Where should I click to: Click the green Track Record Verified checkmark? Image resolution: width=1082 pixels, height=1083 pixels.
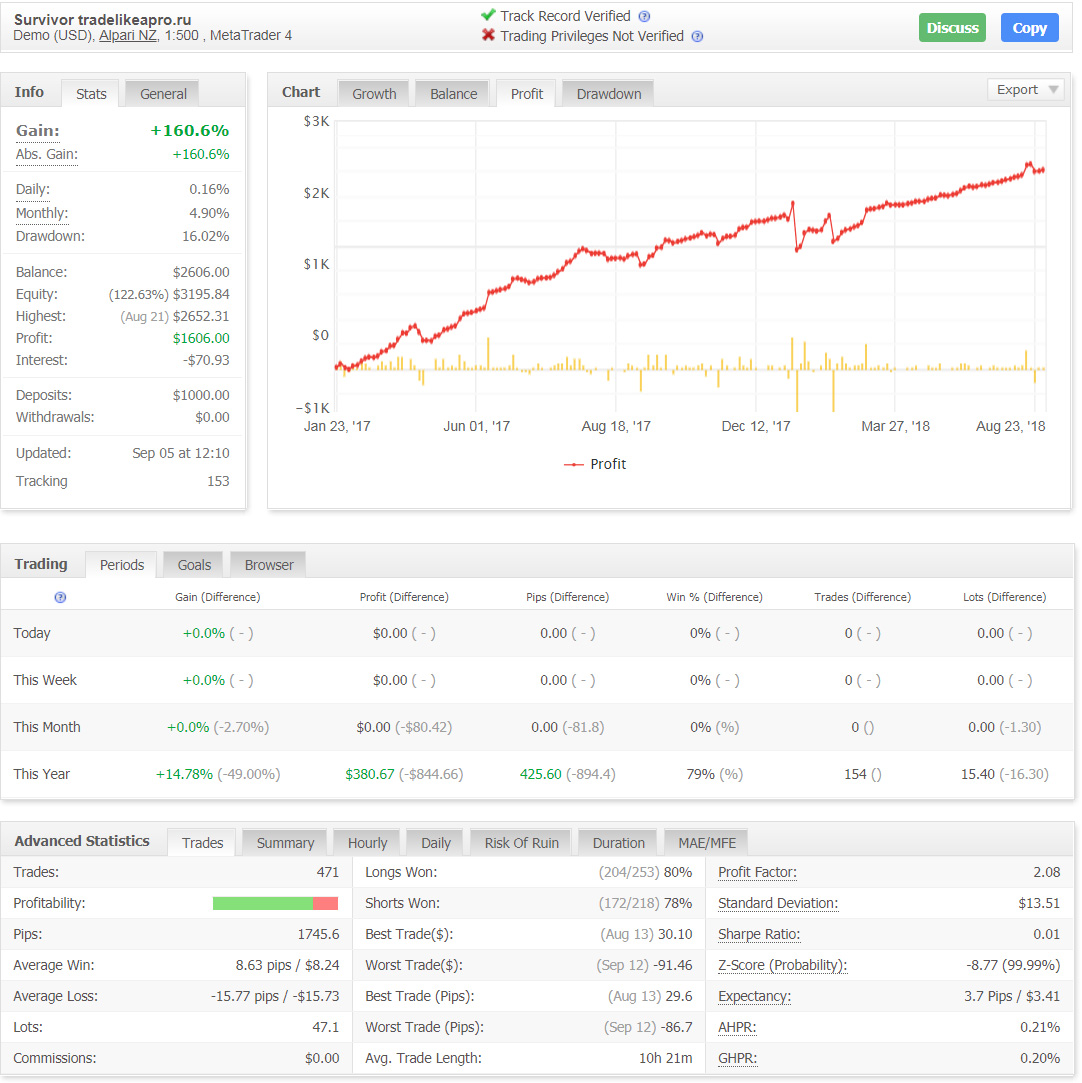(x=488, y=15)
